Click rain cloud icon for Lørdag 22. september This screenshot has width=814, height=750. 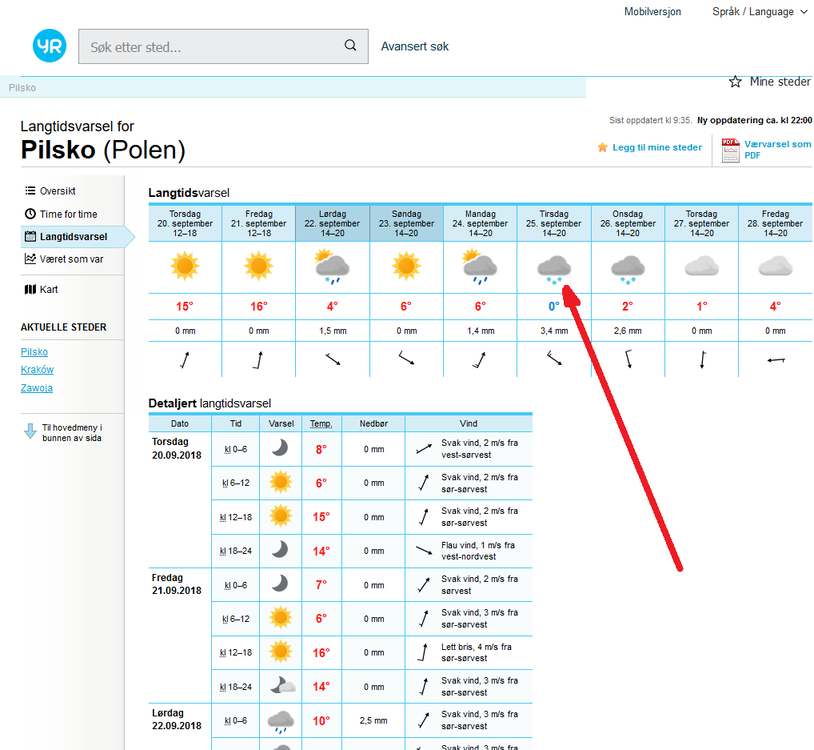pyautogui.click(x=332, y=267)
